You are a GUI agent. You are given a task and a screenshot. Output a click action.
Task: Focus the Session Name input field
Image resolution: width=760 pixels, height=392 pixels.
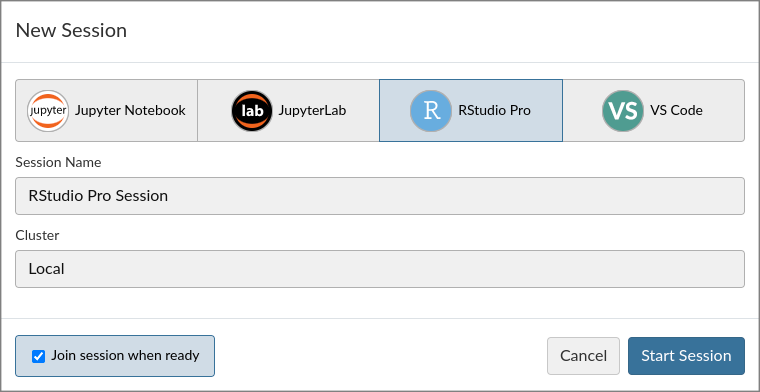click(x=380, y=196)
